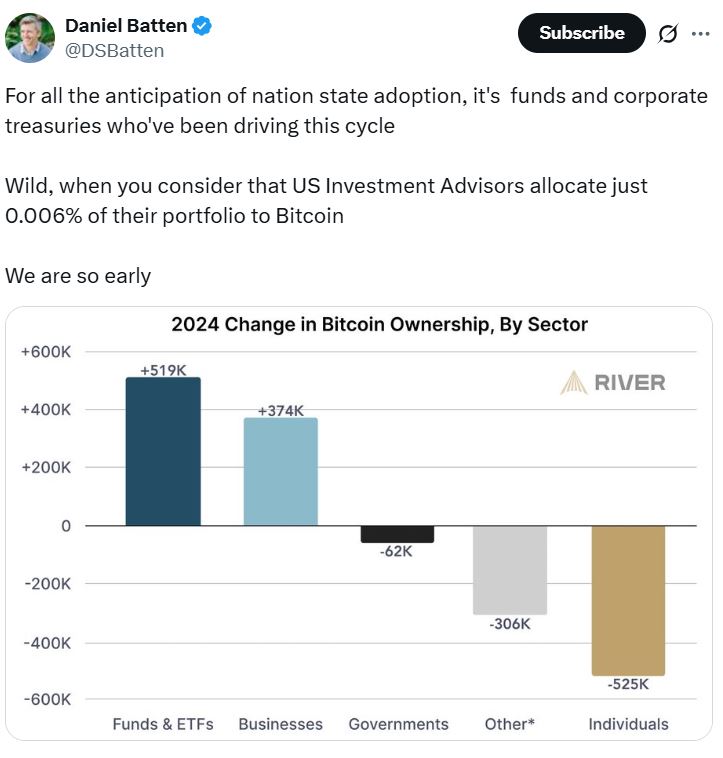The height and width of the screenshot is (758, 723).
Task: Click the Daniel Batten display name
Action: click(x=125, y=26)
